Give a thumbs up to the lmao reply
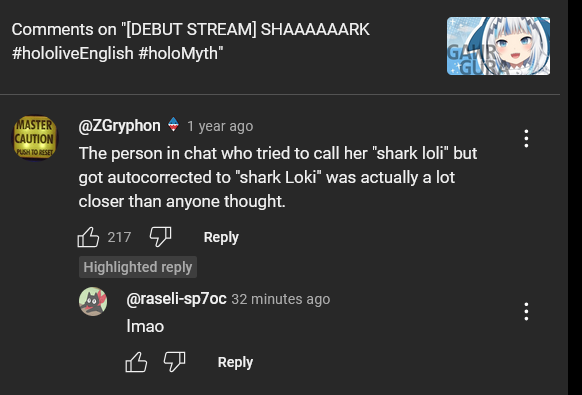This screenshot has height=395, width=582. click(x=136, y=362)
